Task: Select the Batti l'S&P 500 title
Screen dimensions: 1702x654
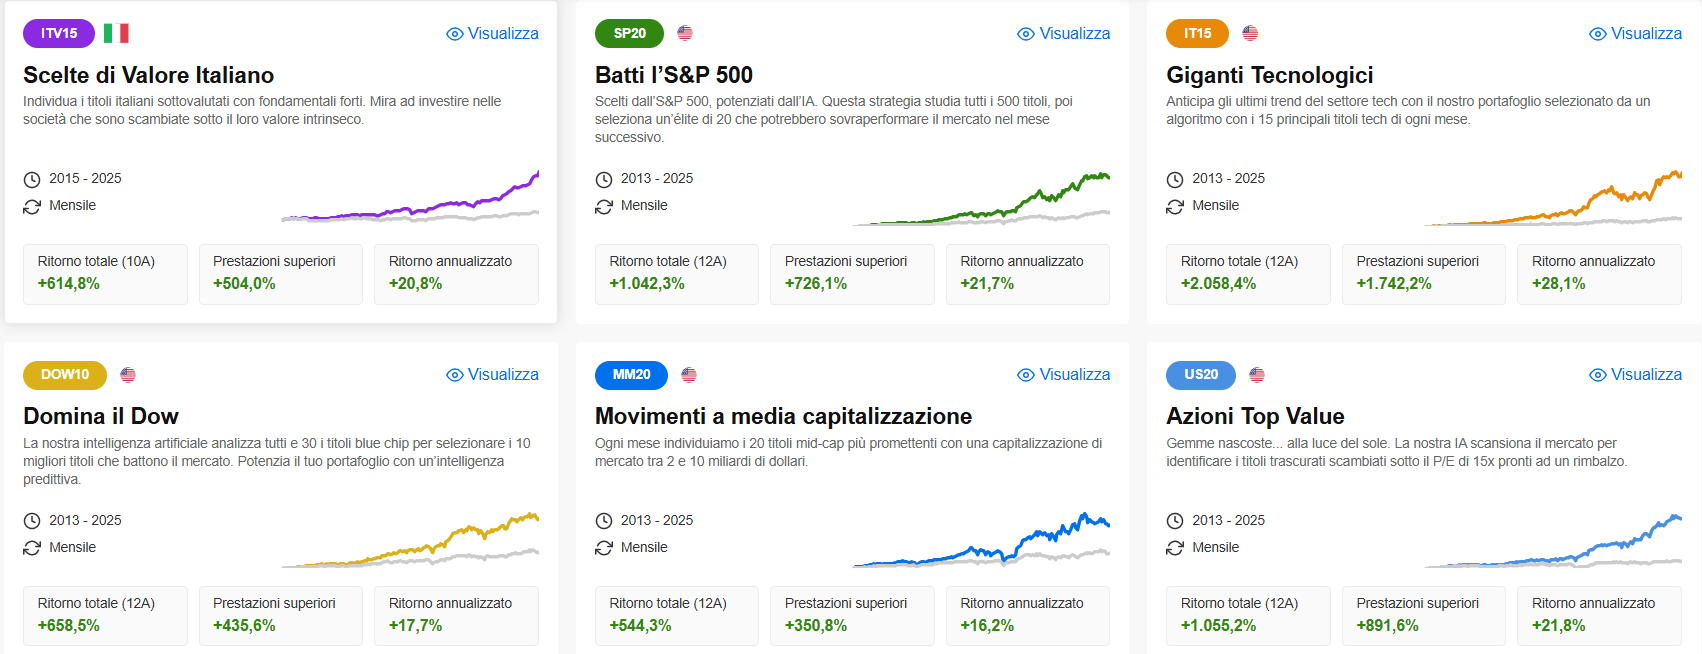Action: click(x=674, y=75)
